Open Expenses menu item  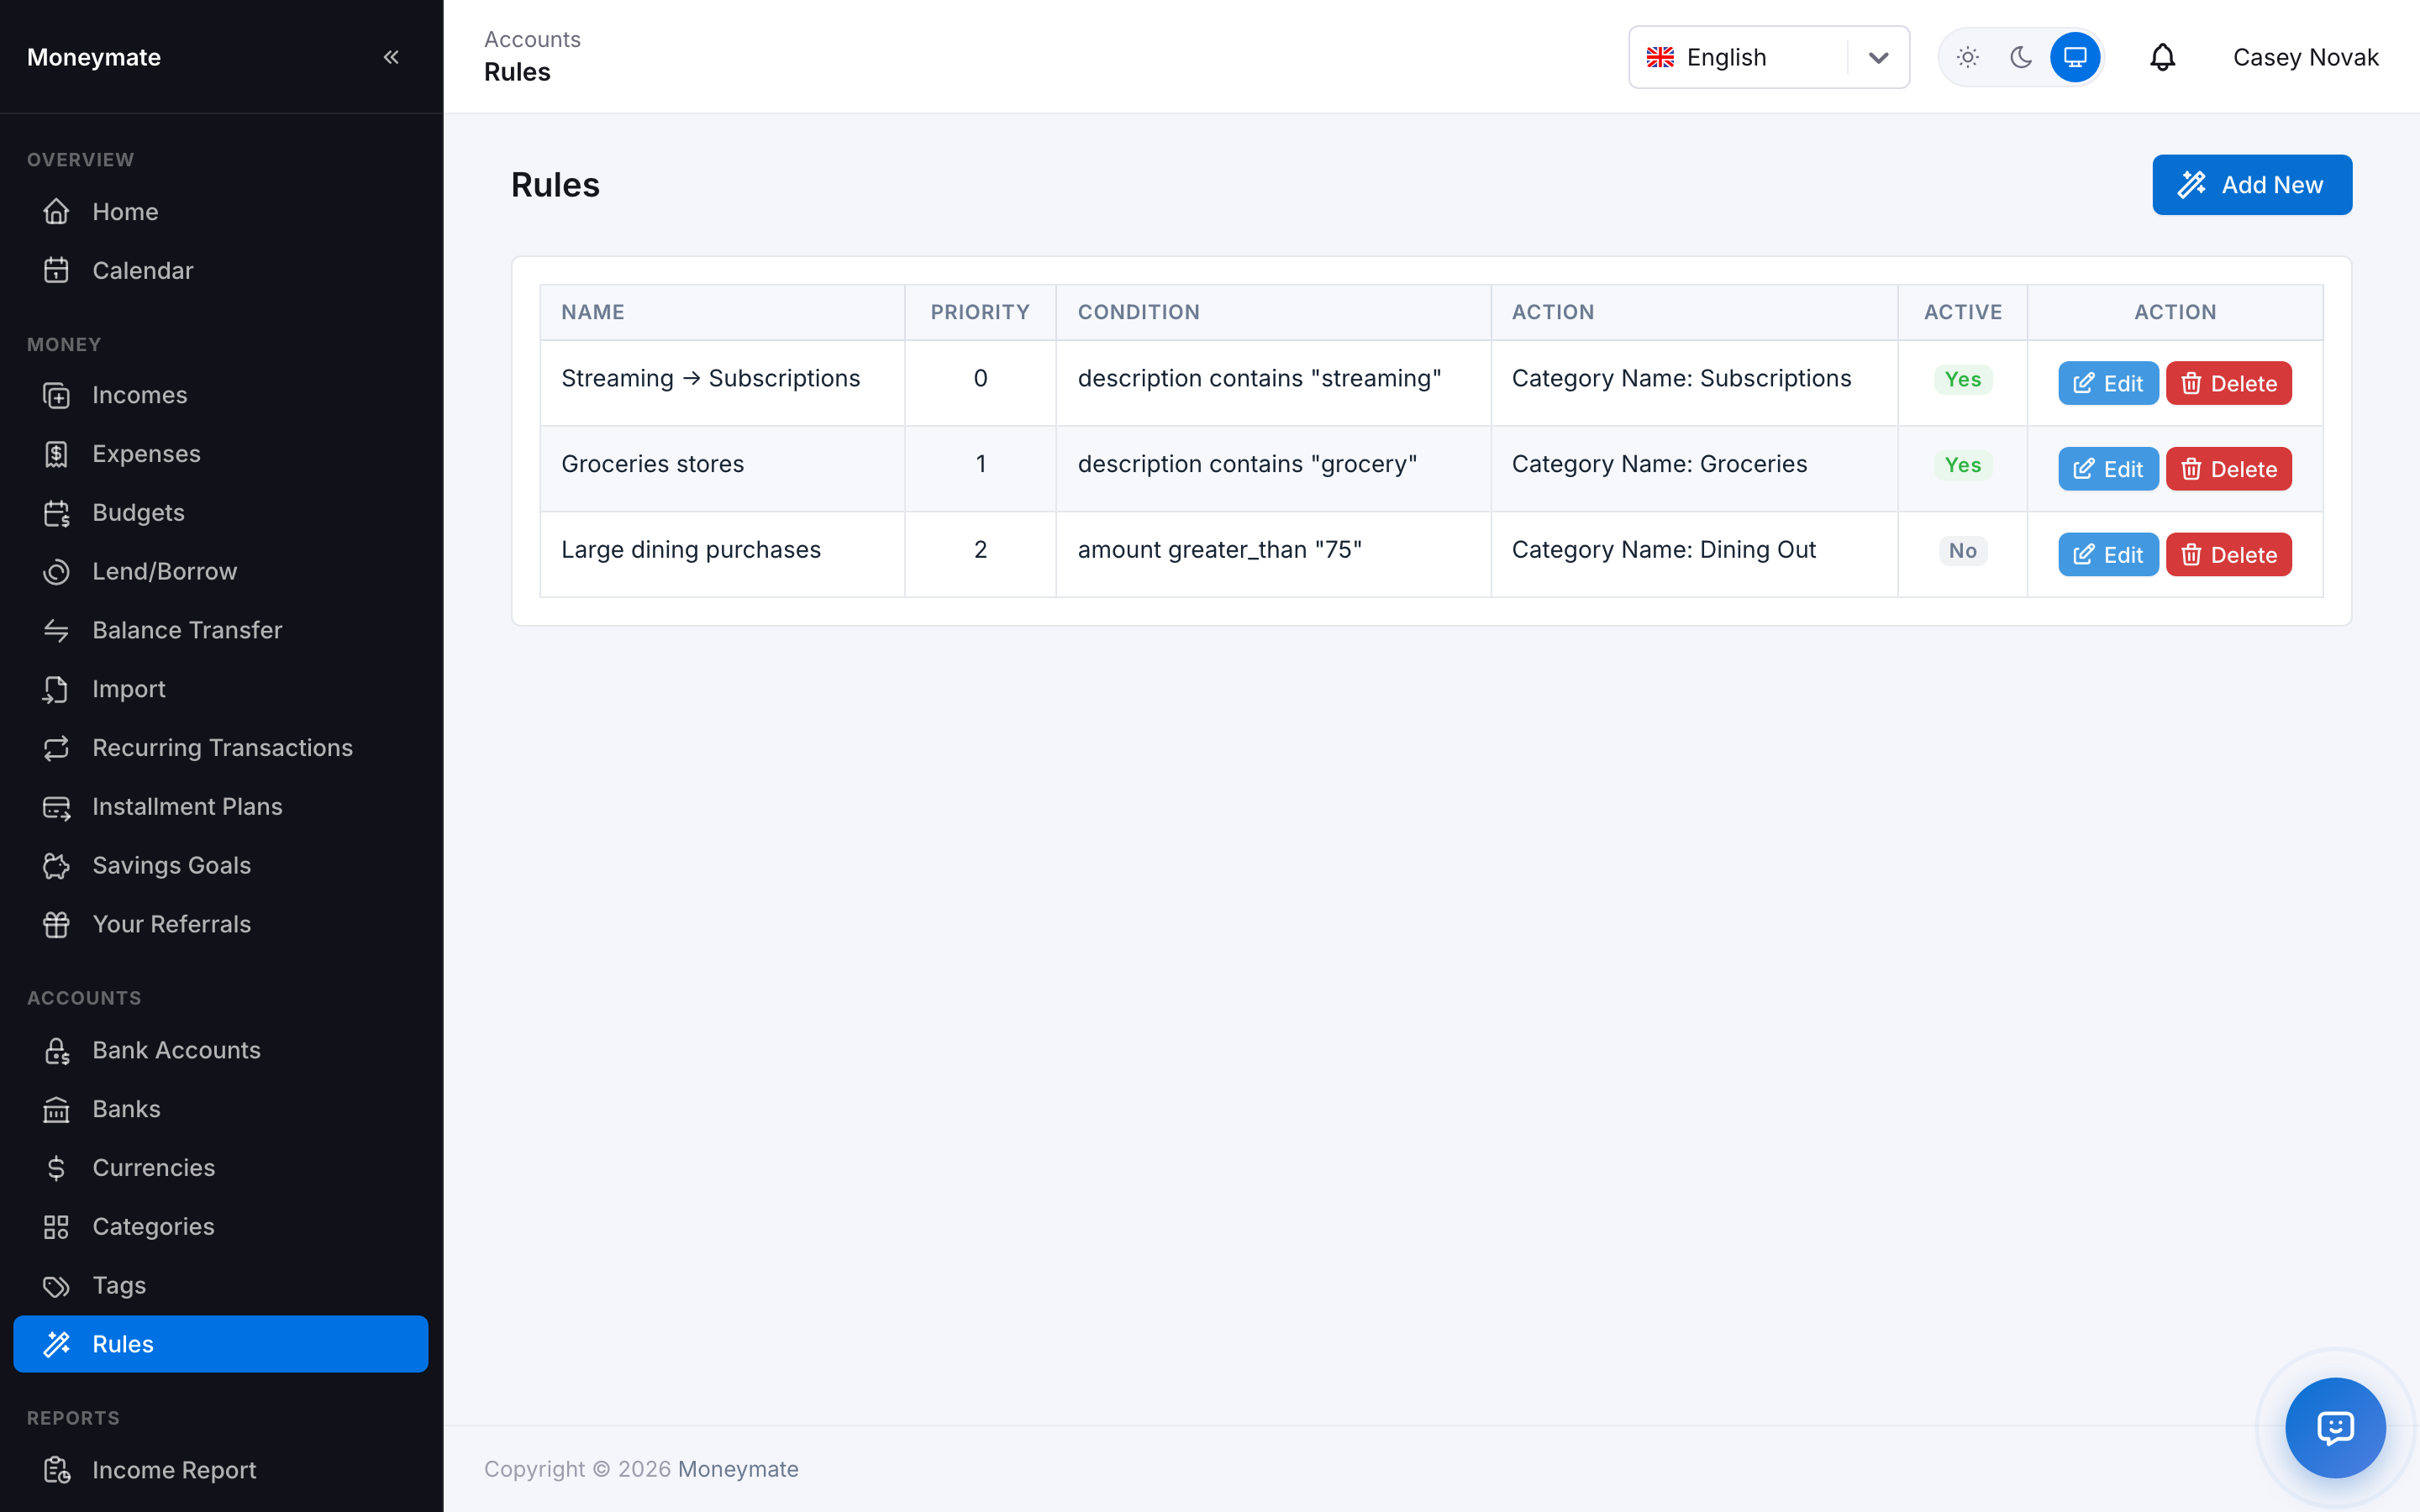click(x=220, y=454)
